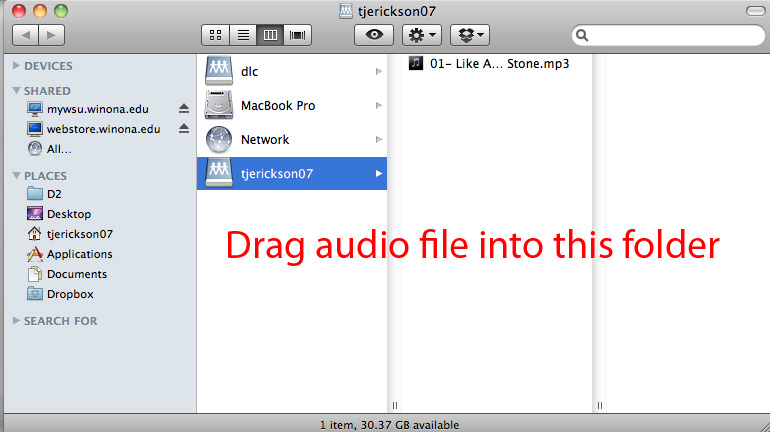The image size is (770, 432).
Task: Switch to list view mode
Action: click(242, 35)
